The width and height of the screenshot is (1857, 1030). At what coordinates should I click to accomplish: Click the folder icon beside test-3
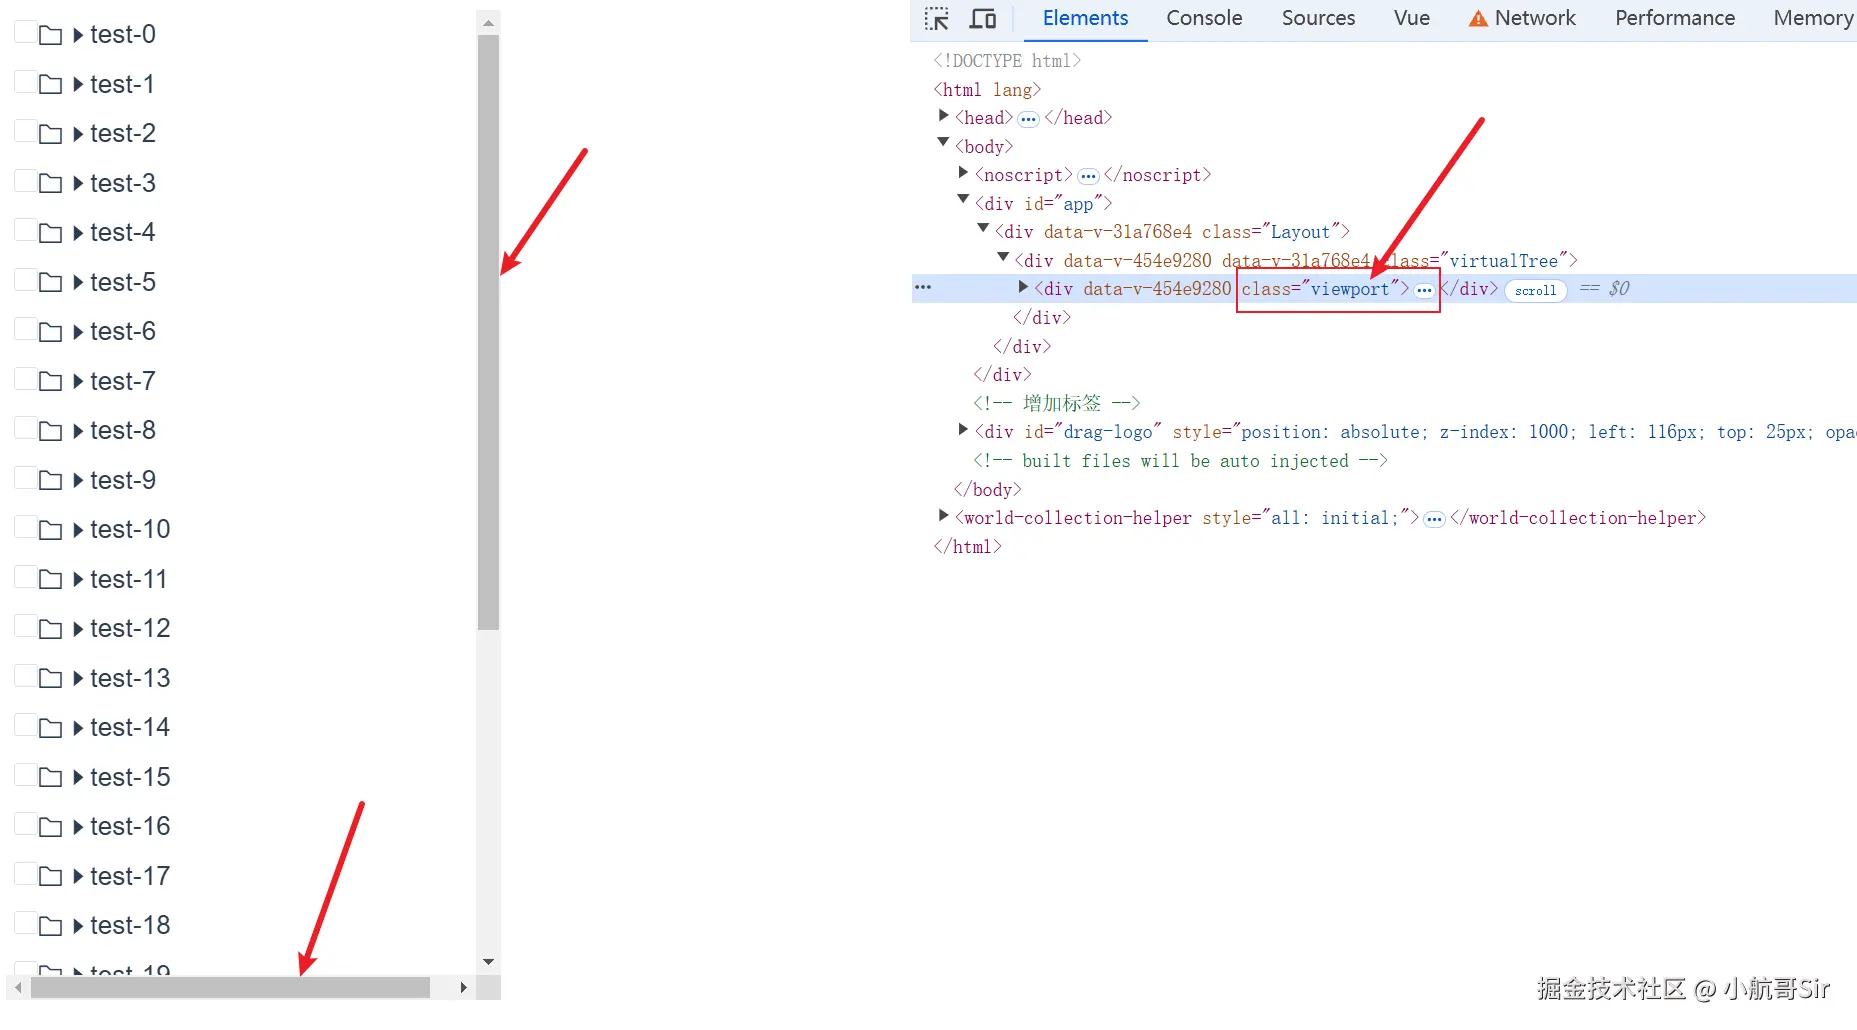pyautogui.click(x=50, y=184)
